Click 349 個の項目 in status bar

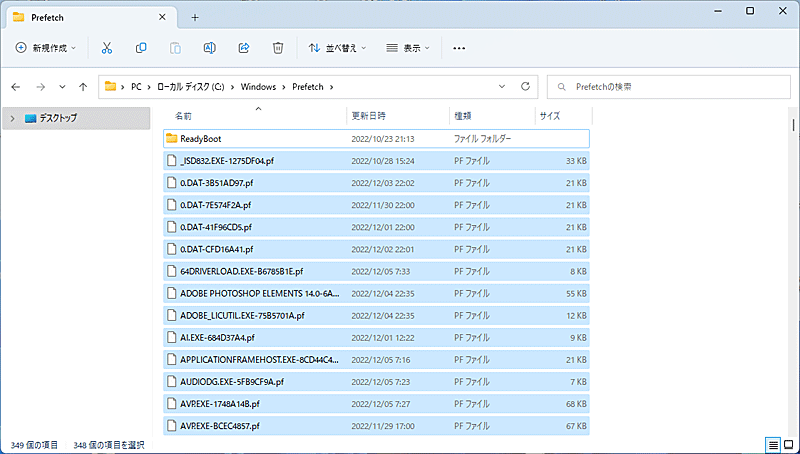coord(34,445)
